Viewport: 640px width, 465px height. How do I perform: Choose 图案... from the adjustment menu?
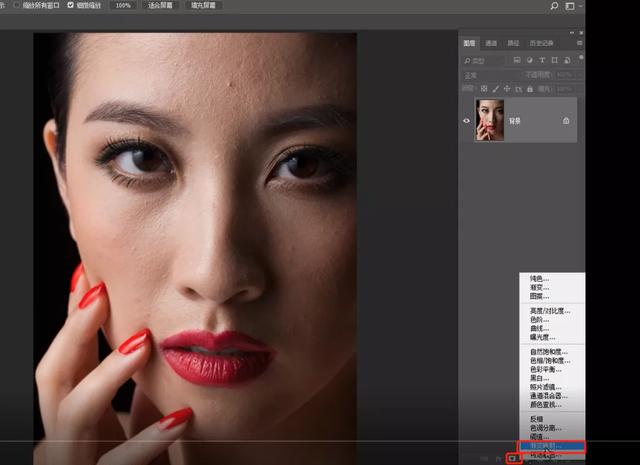552,297
